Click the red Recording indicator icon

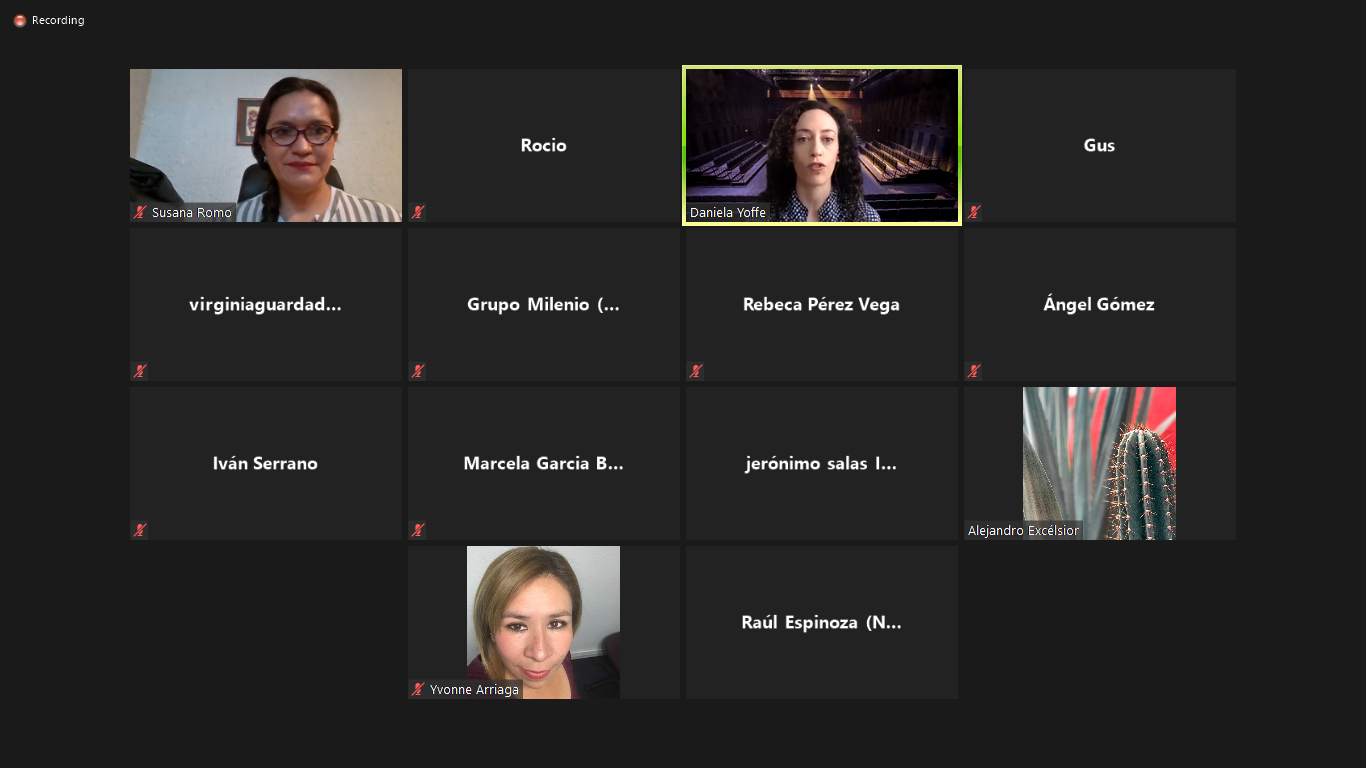click(20, 21)
